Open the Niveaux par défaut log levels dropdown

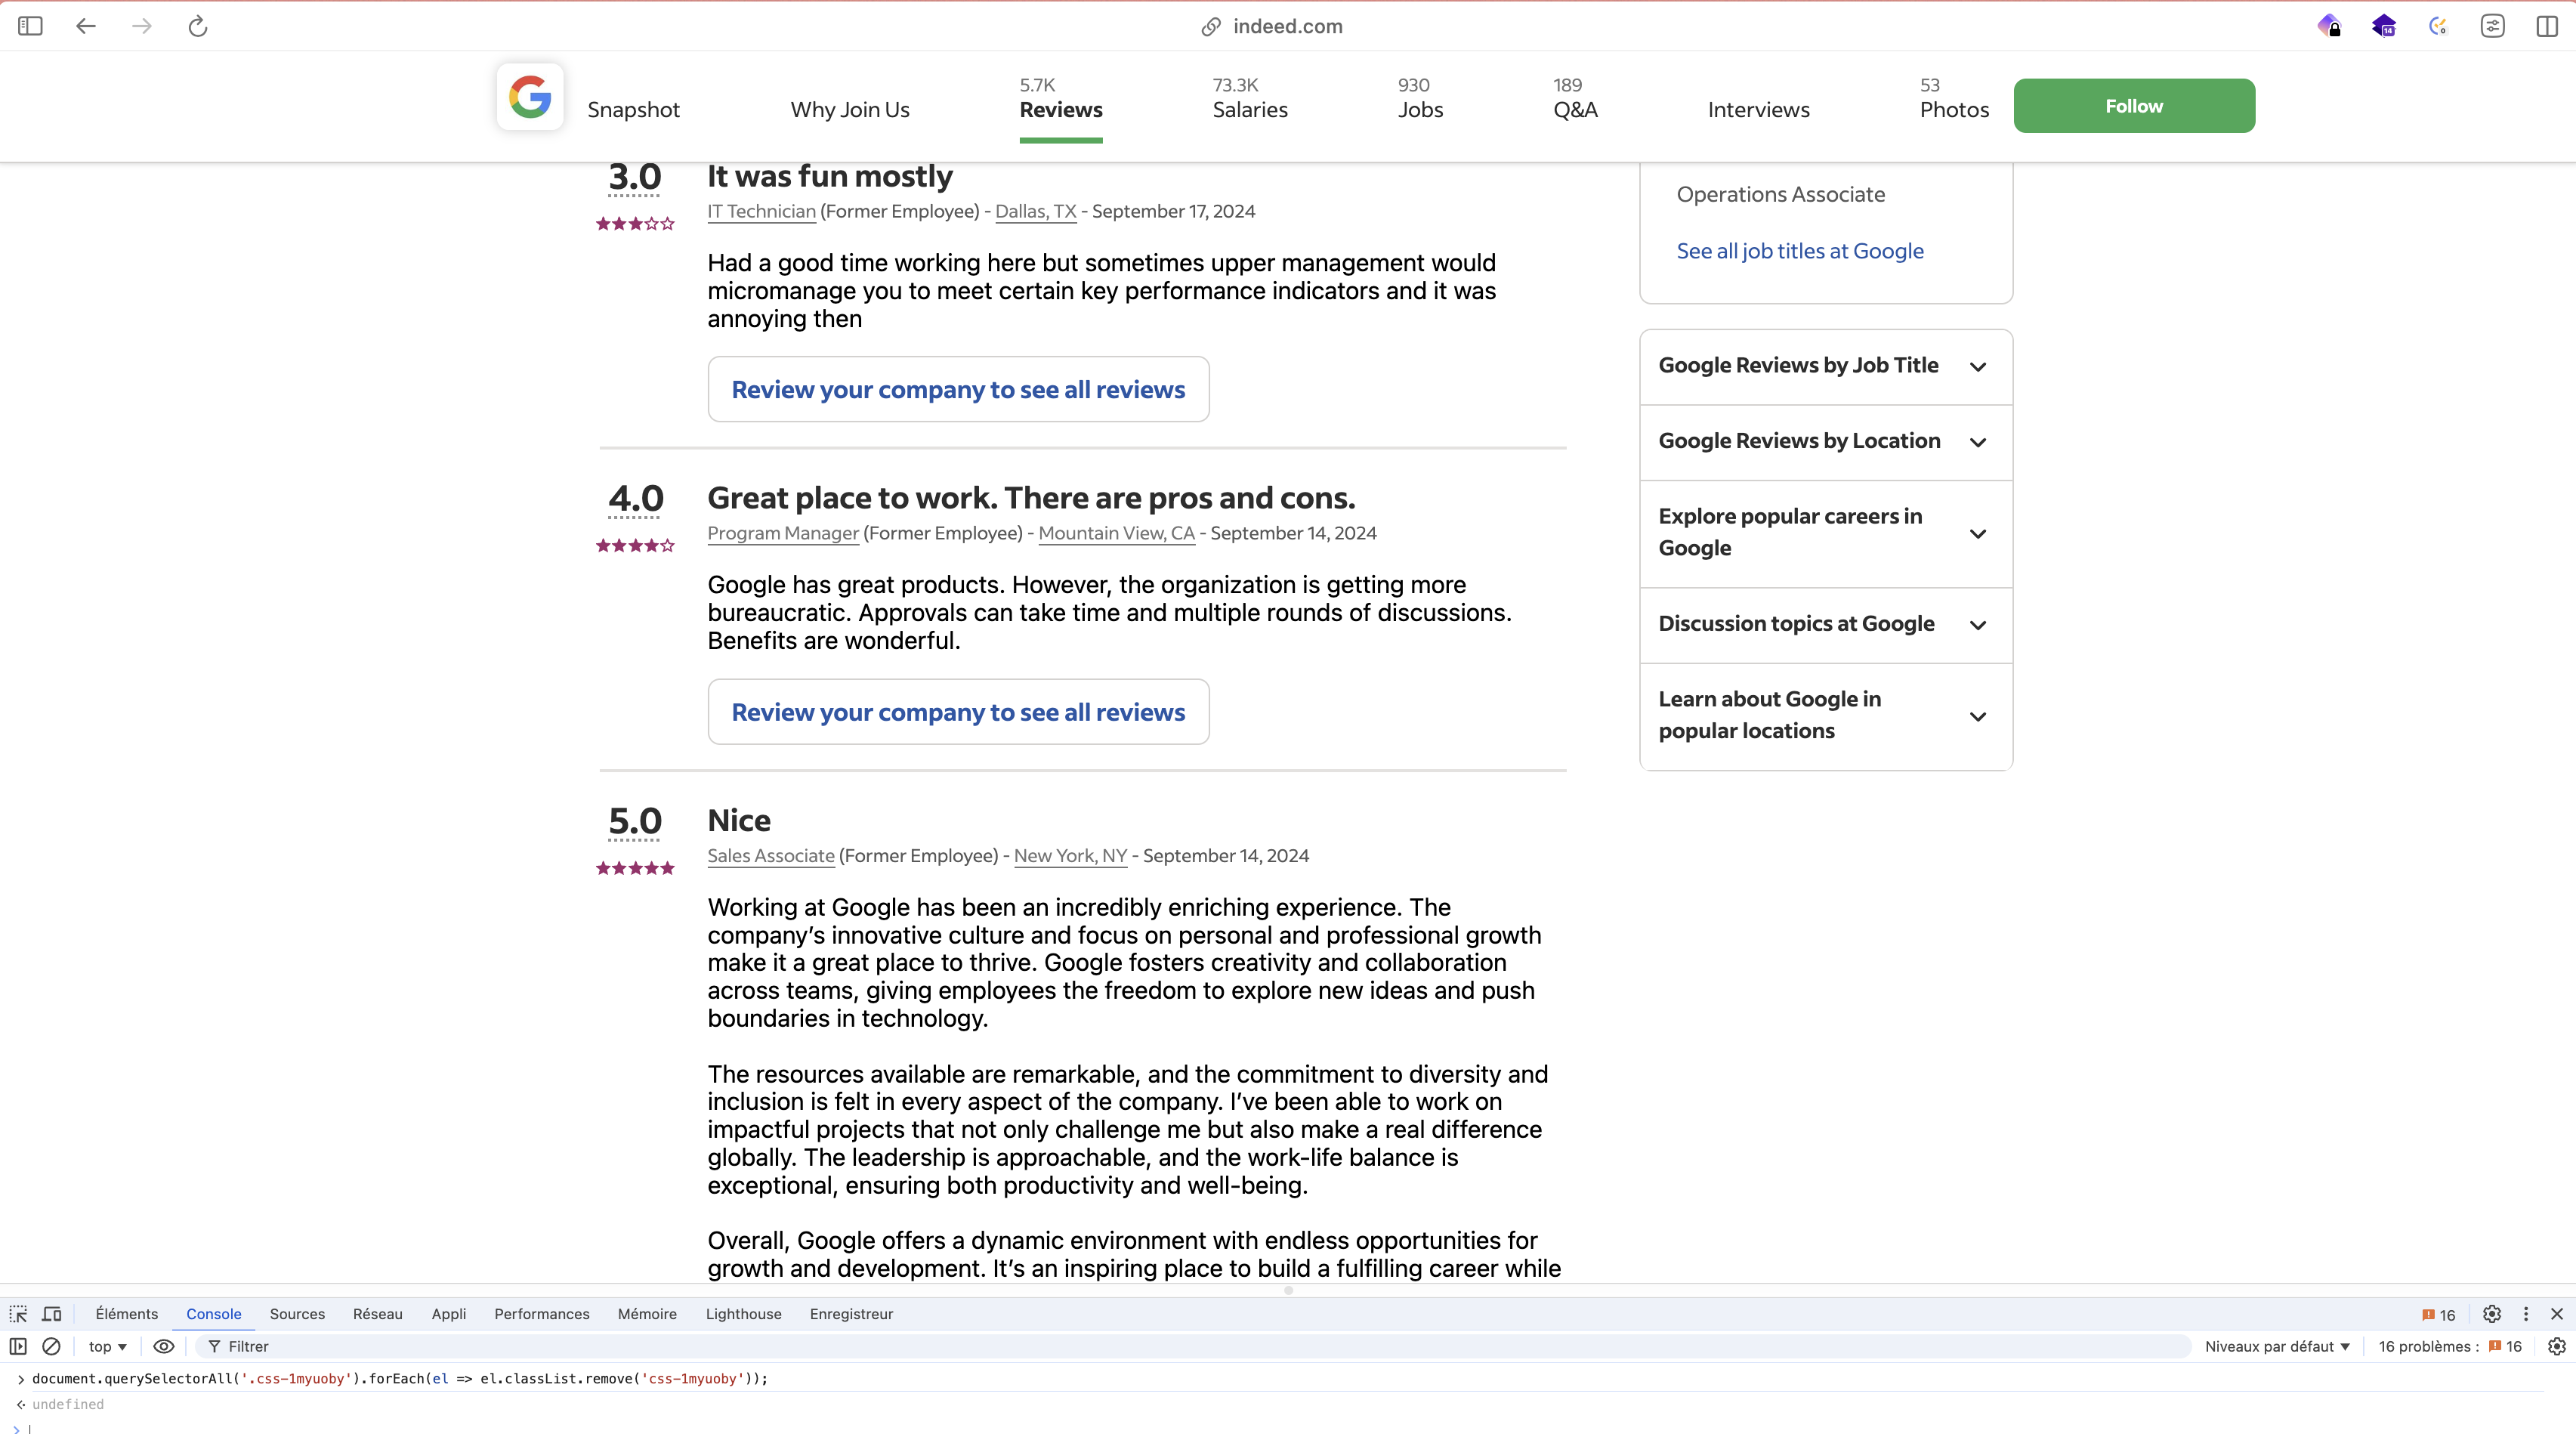(x=2277, y=1346)
